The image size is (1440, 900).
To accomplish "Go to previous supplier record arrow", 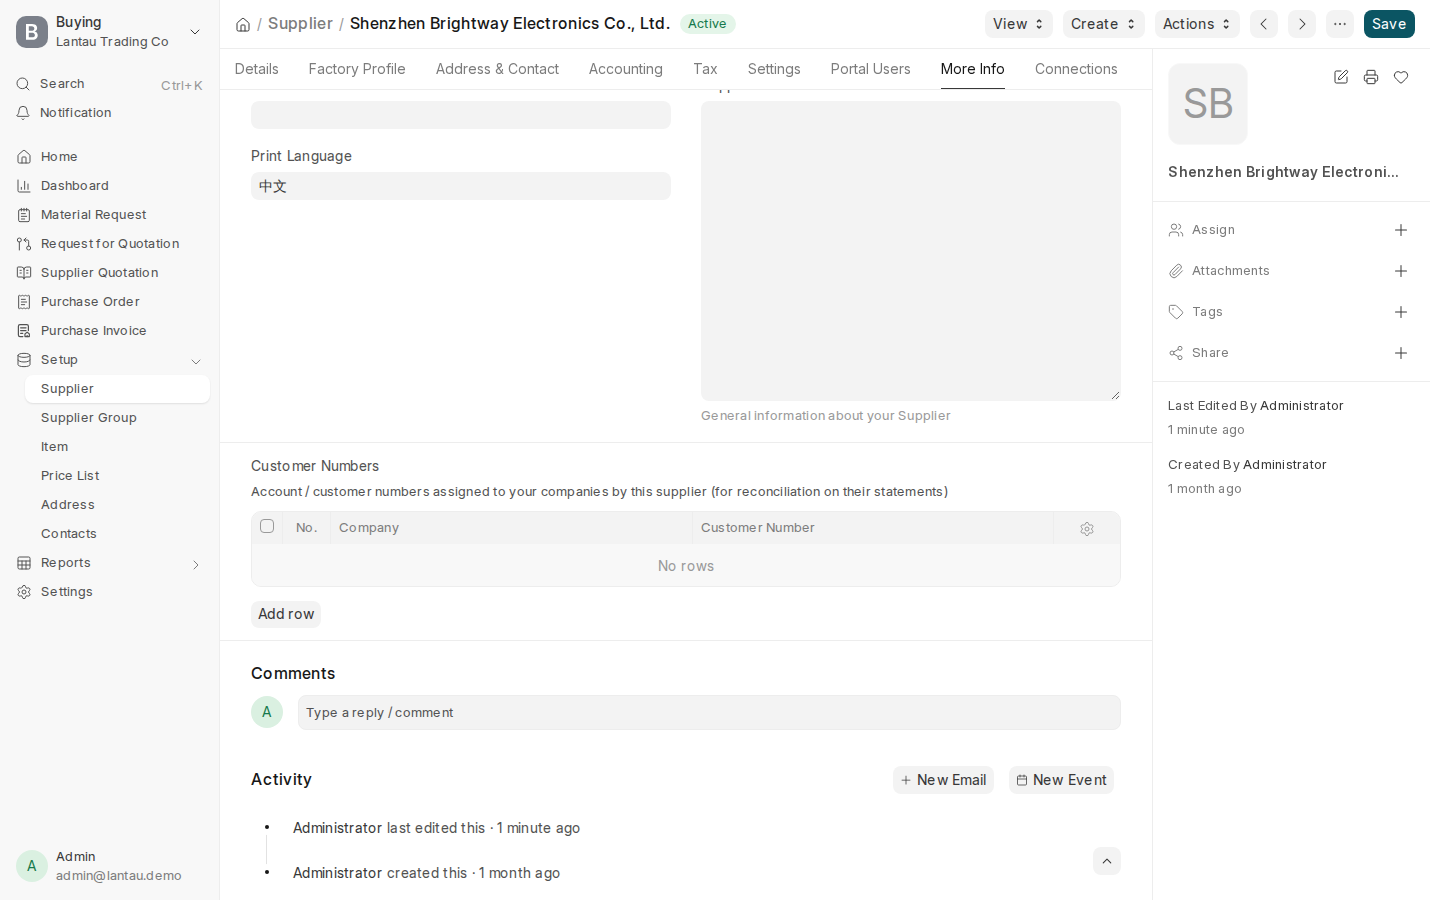I will [x=1264, y=24].
